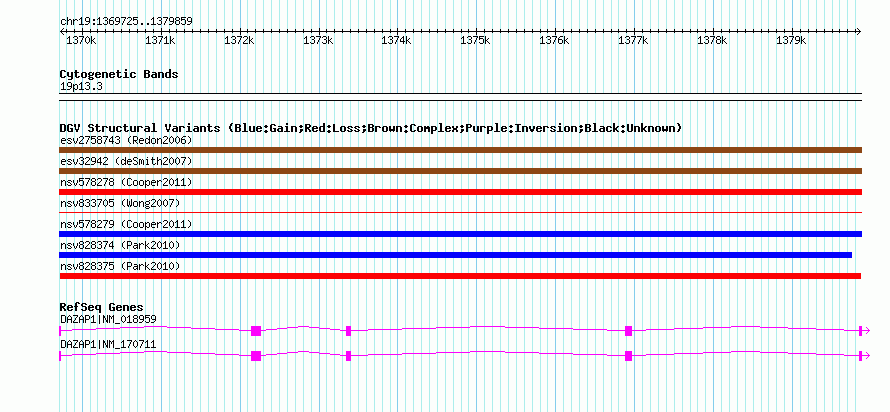890x412 pixels.
Task: Select the NM_018959 exon near 1373.4k
Action: click(349, 331)
